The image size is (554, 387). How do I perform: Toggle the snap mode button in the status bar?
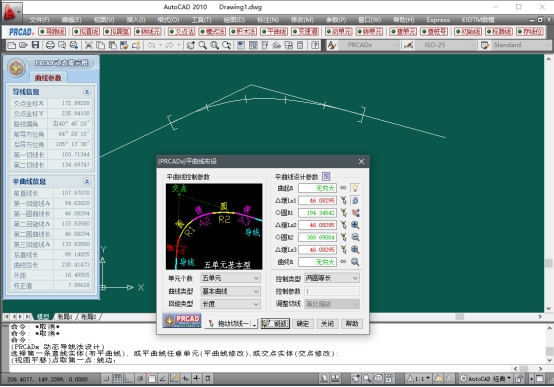(x=106, y=379)
